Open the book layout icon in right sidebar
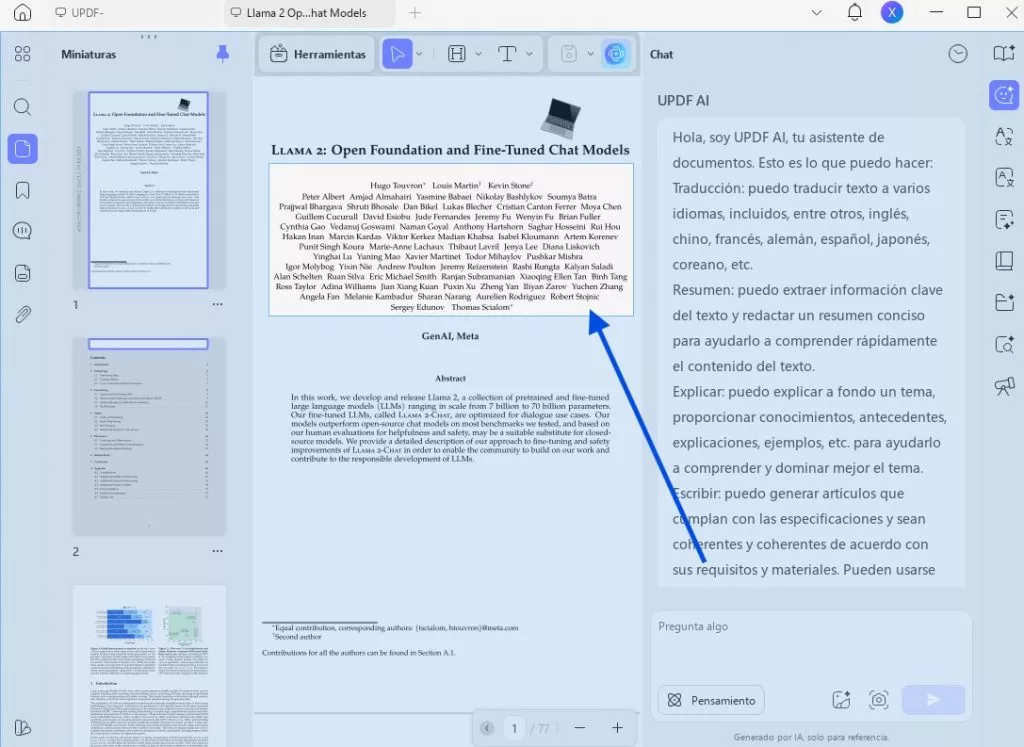Screen dimensions: 1024x747 click(1004, 261)
